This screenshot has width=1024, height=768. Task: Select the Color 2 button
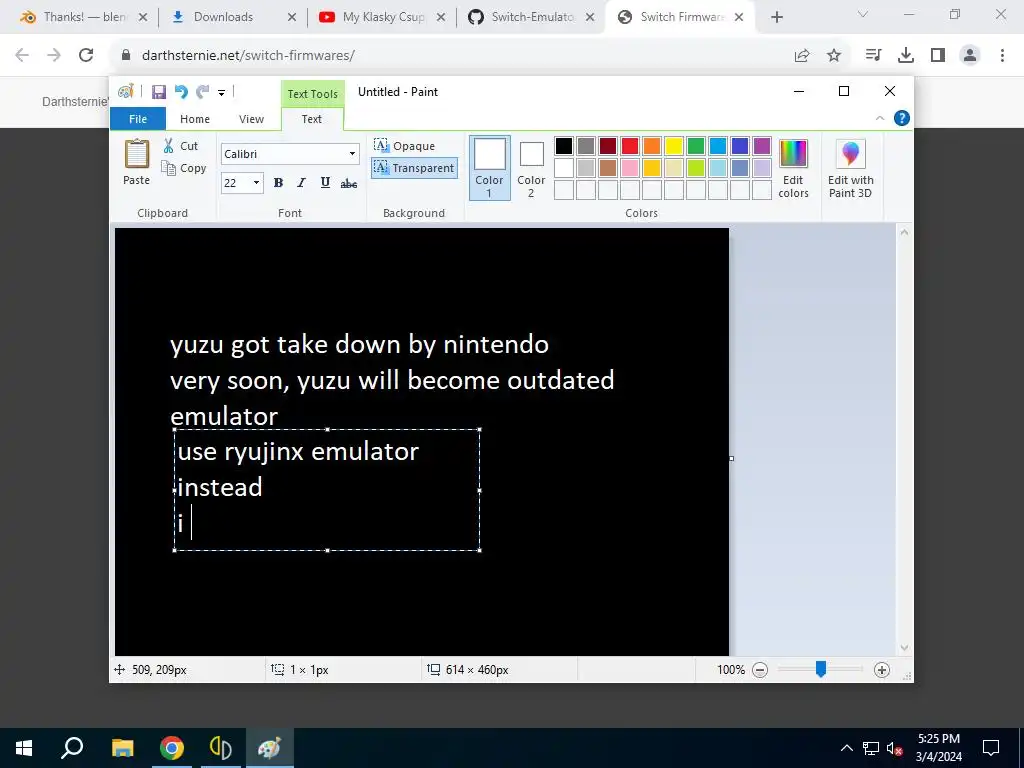coord(531,167)
